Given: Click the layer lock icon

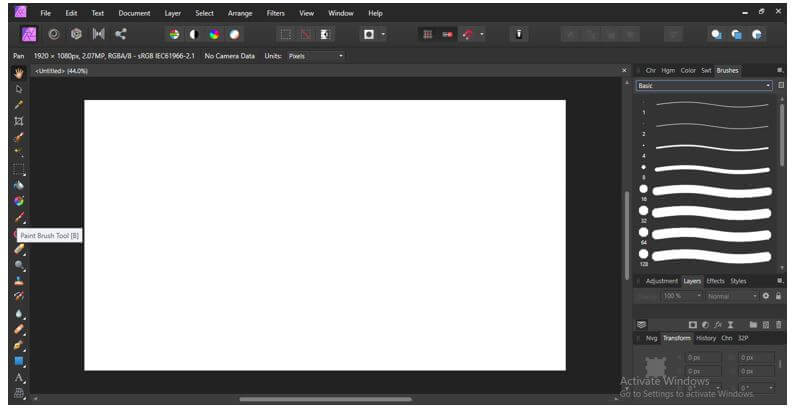Looking at the screenshot, I should [778, 296].
